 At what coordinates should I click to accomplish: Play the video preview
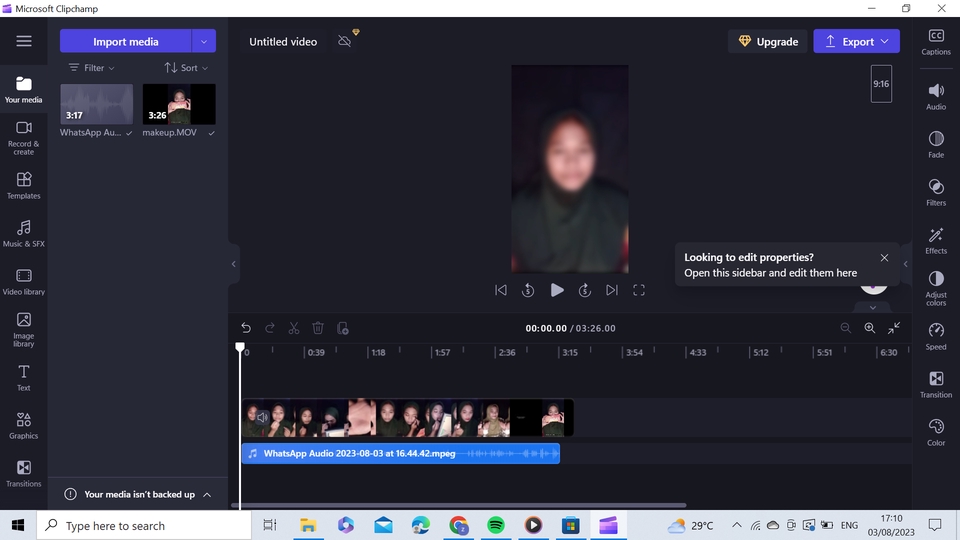[x=557, y=290]
